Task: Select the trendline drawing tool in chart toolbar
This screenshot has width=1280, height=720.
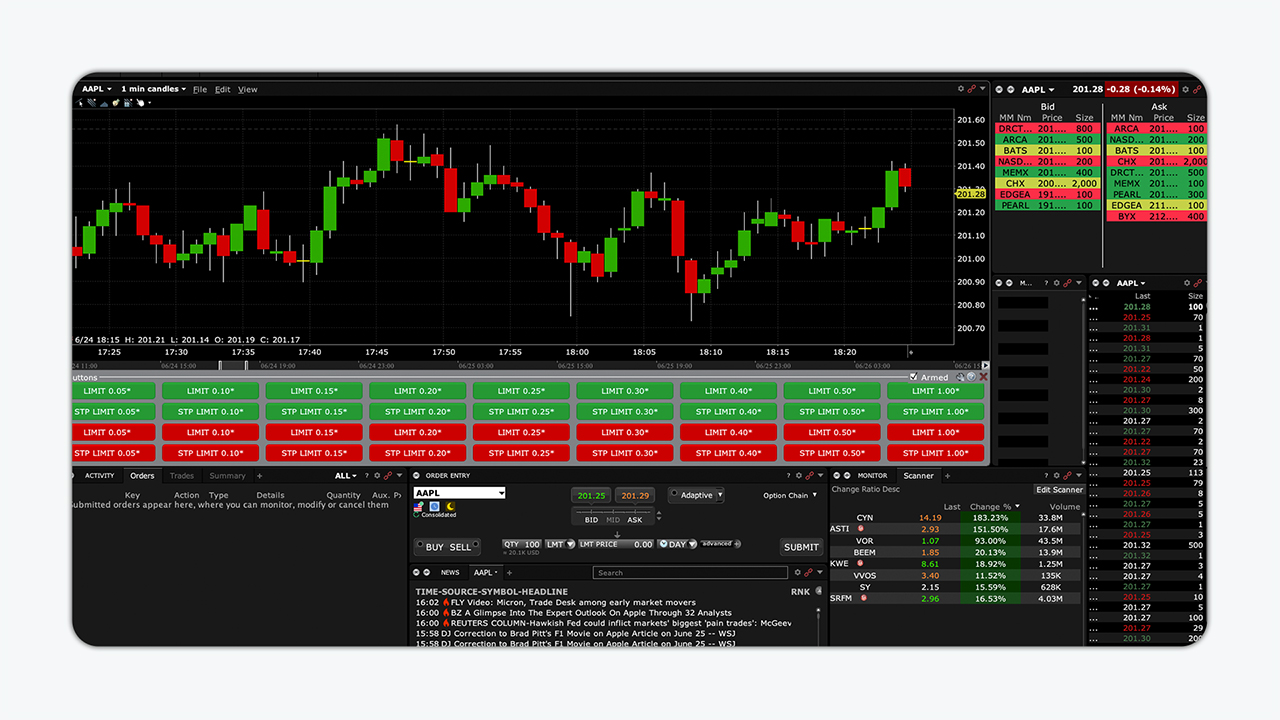Action: pyautogui.click(x=92, y=102)
